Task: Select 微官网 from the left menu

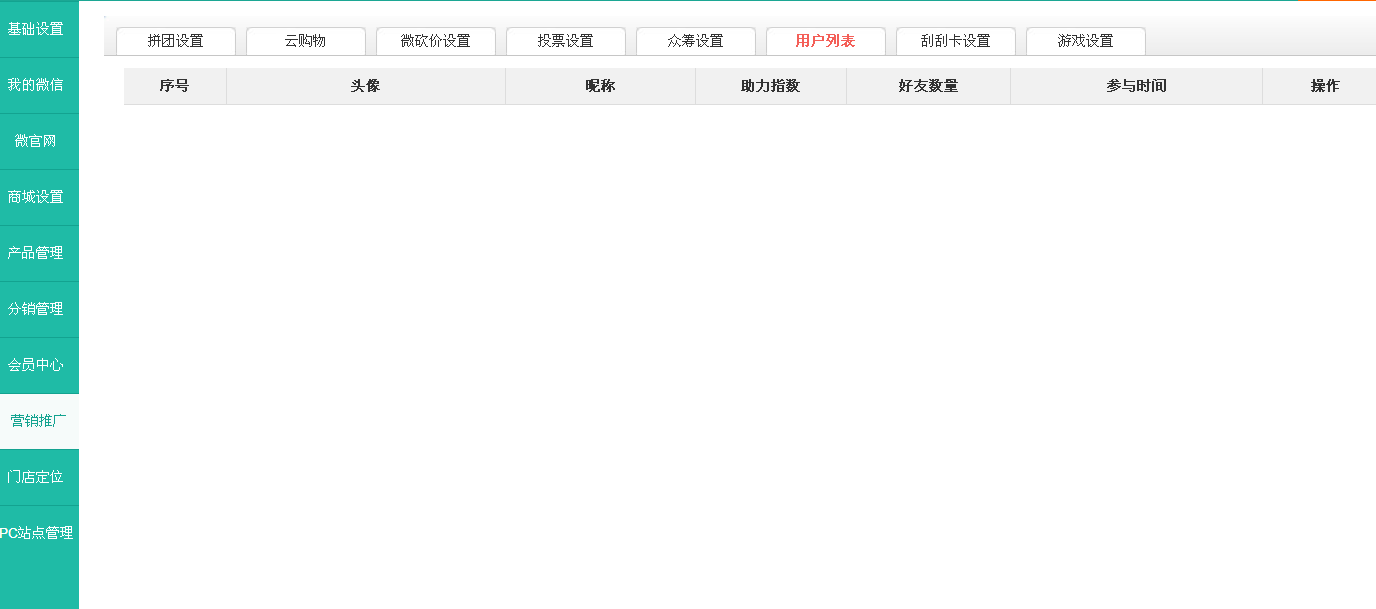Action: tap(36, 141)
